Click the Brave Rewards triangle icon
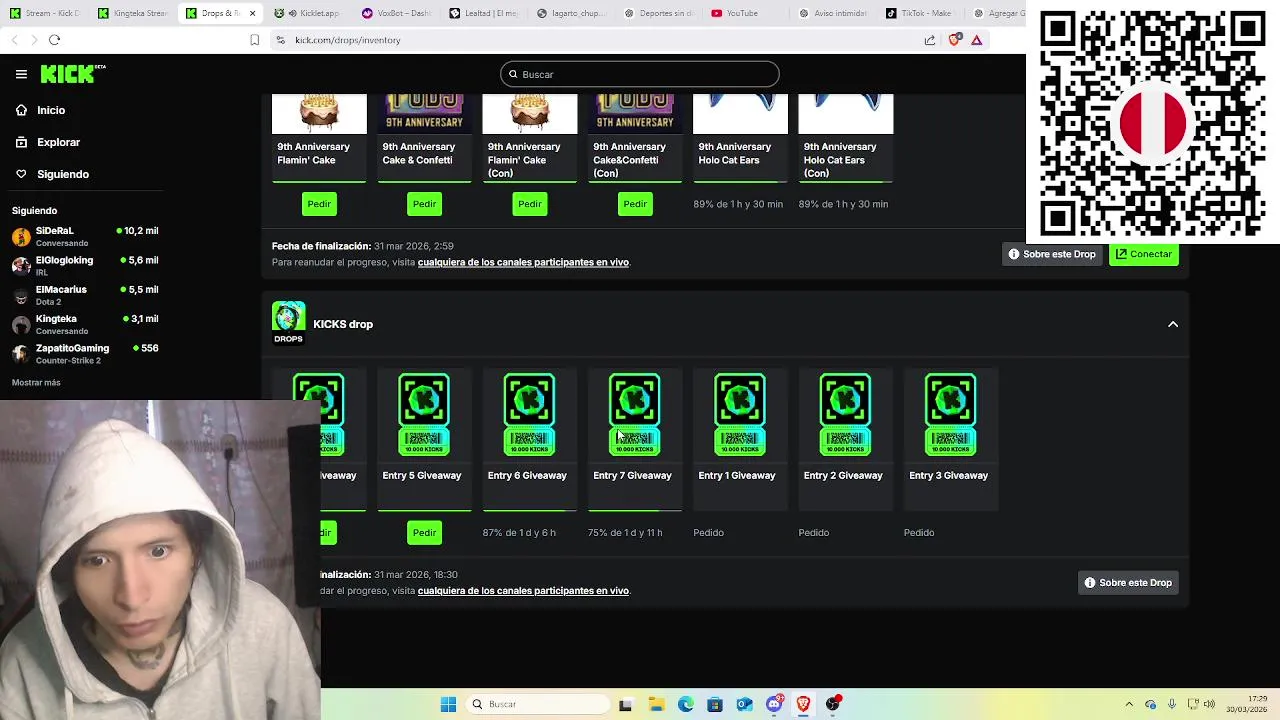Screen dimensions: 1280x720 click(x=977, y=40)
